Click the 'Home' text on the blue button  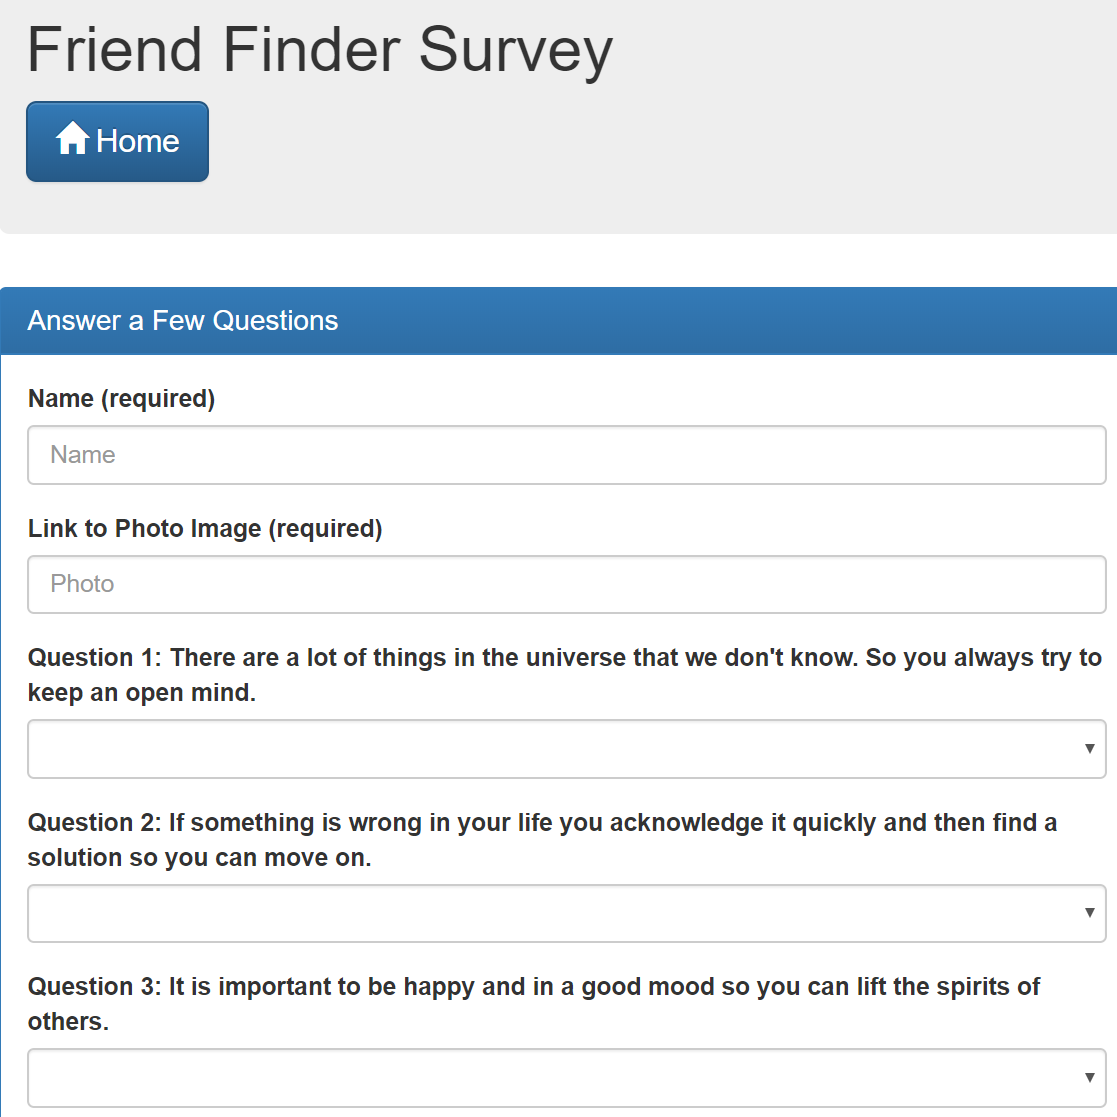(138, 142)
